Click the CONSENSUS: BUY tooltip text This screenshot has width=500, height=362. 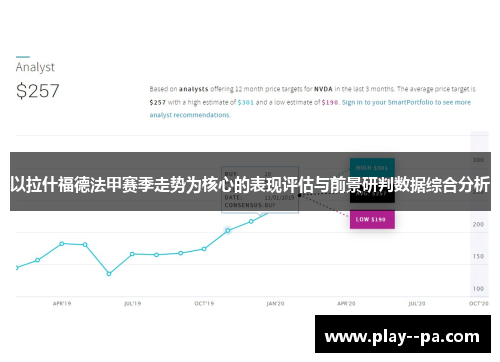tap(250, 205)
